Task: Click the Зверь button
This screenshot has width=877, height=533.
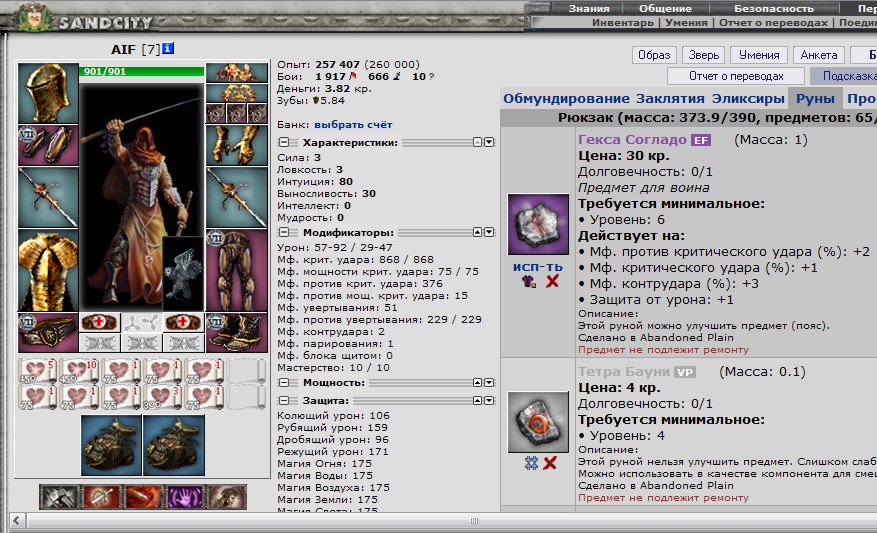Action: point(704,55)
